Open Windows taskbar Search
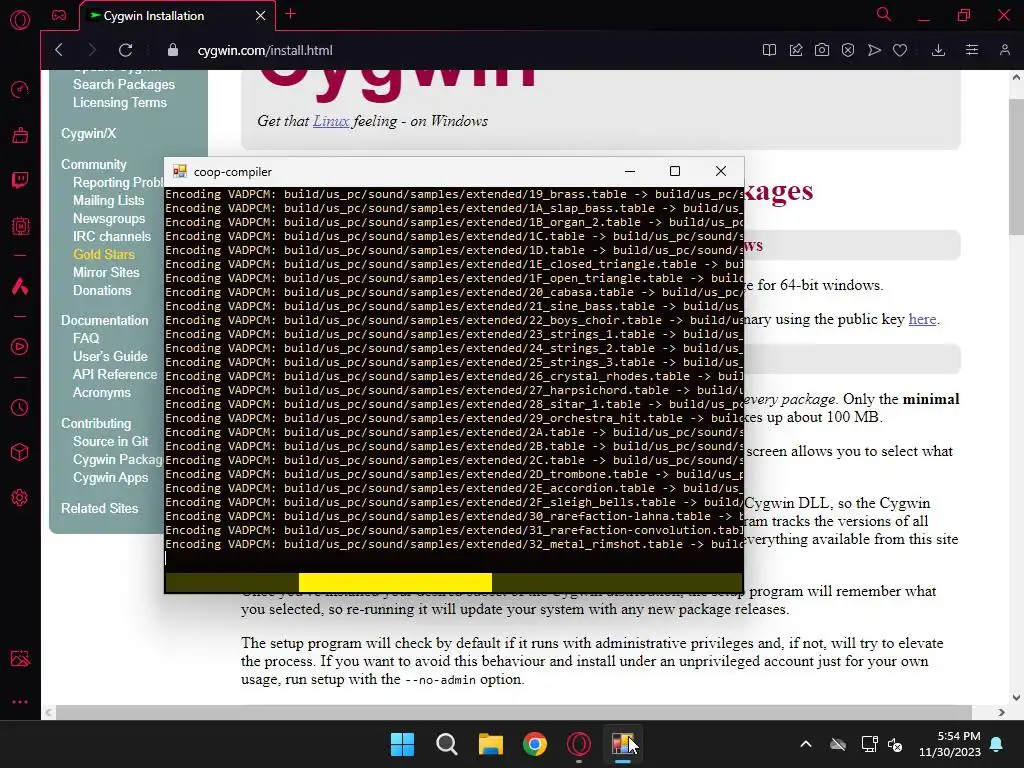 (447, 744)
